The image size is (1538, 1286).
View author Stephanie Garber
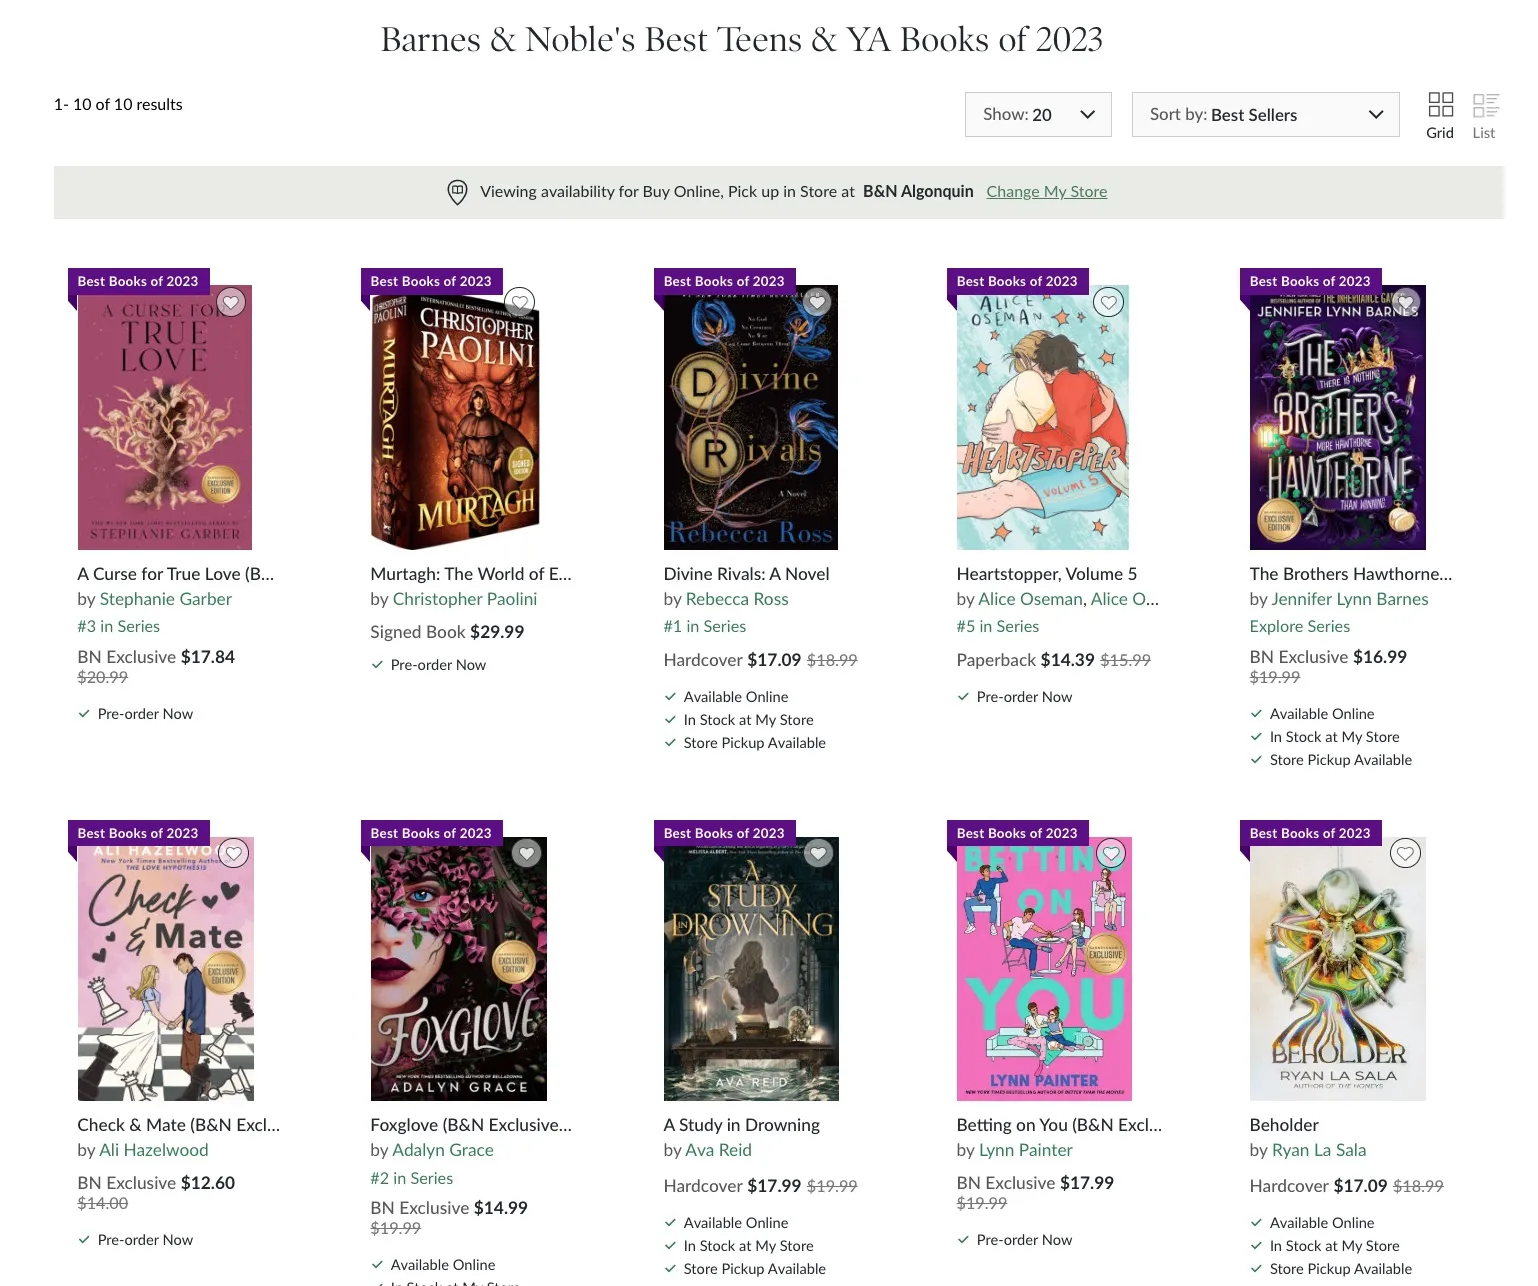coord(165,599)
